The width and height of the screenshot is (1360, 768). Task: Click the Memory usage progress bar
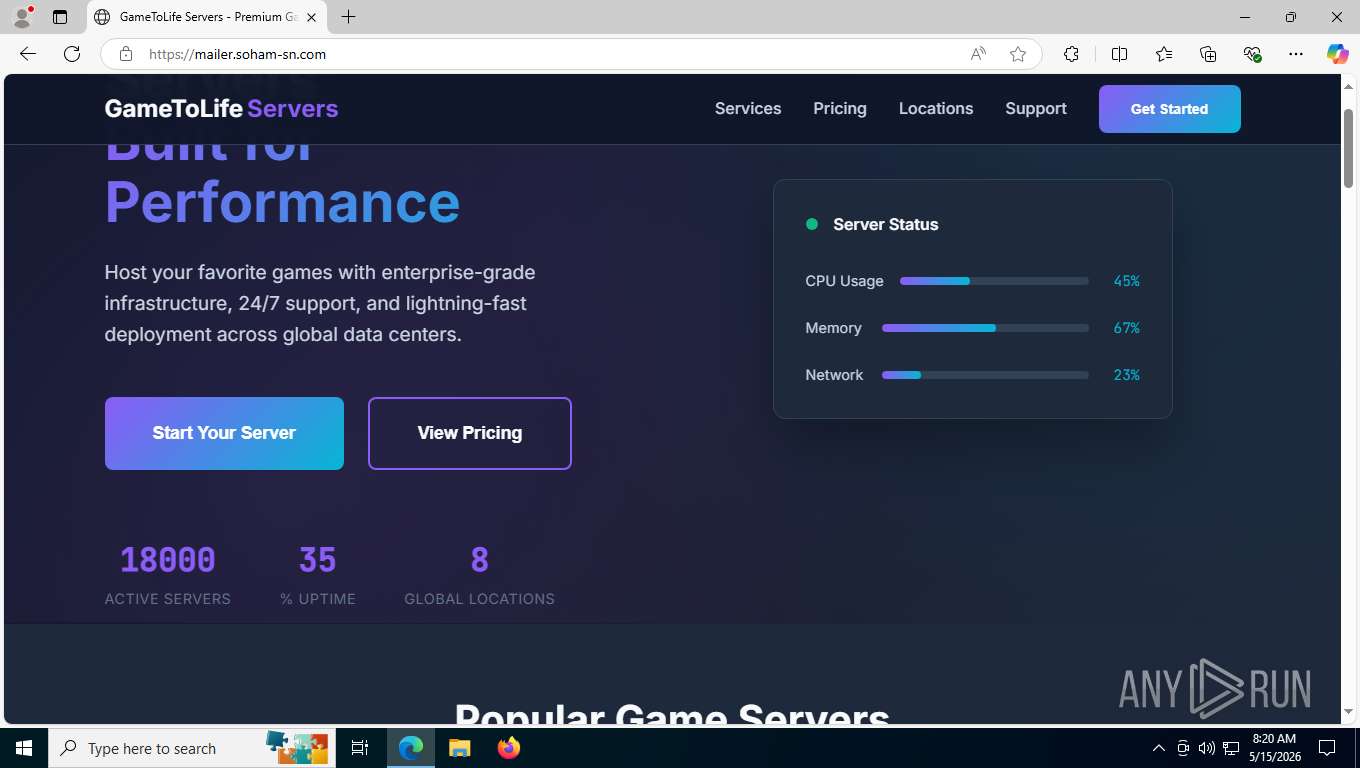(x=985, y=328)
